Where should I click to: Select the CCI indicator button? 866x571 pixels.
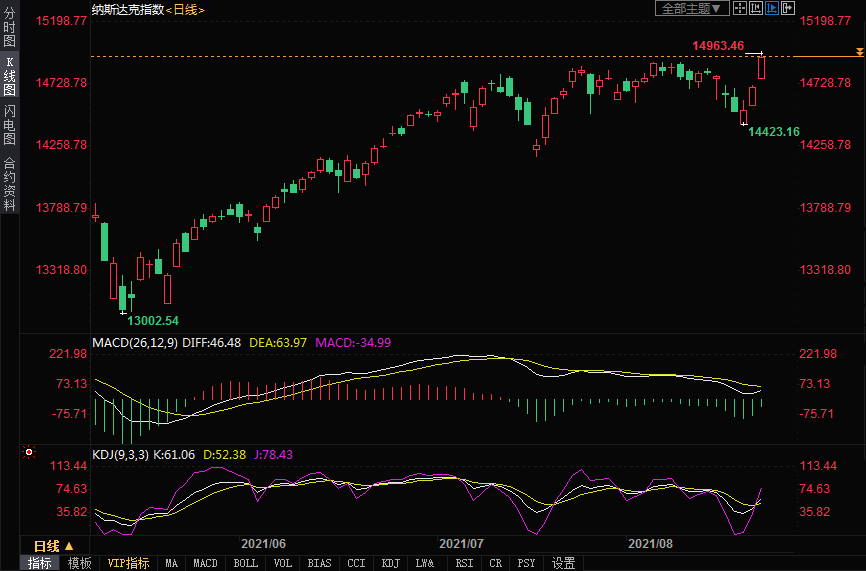356,563
